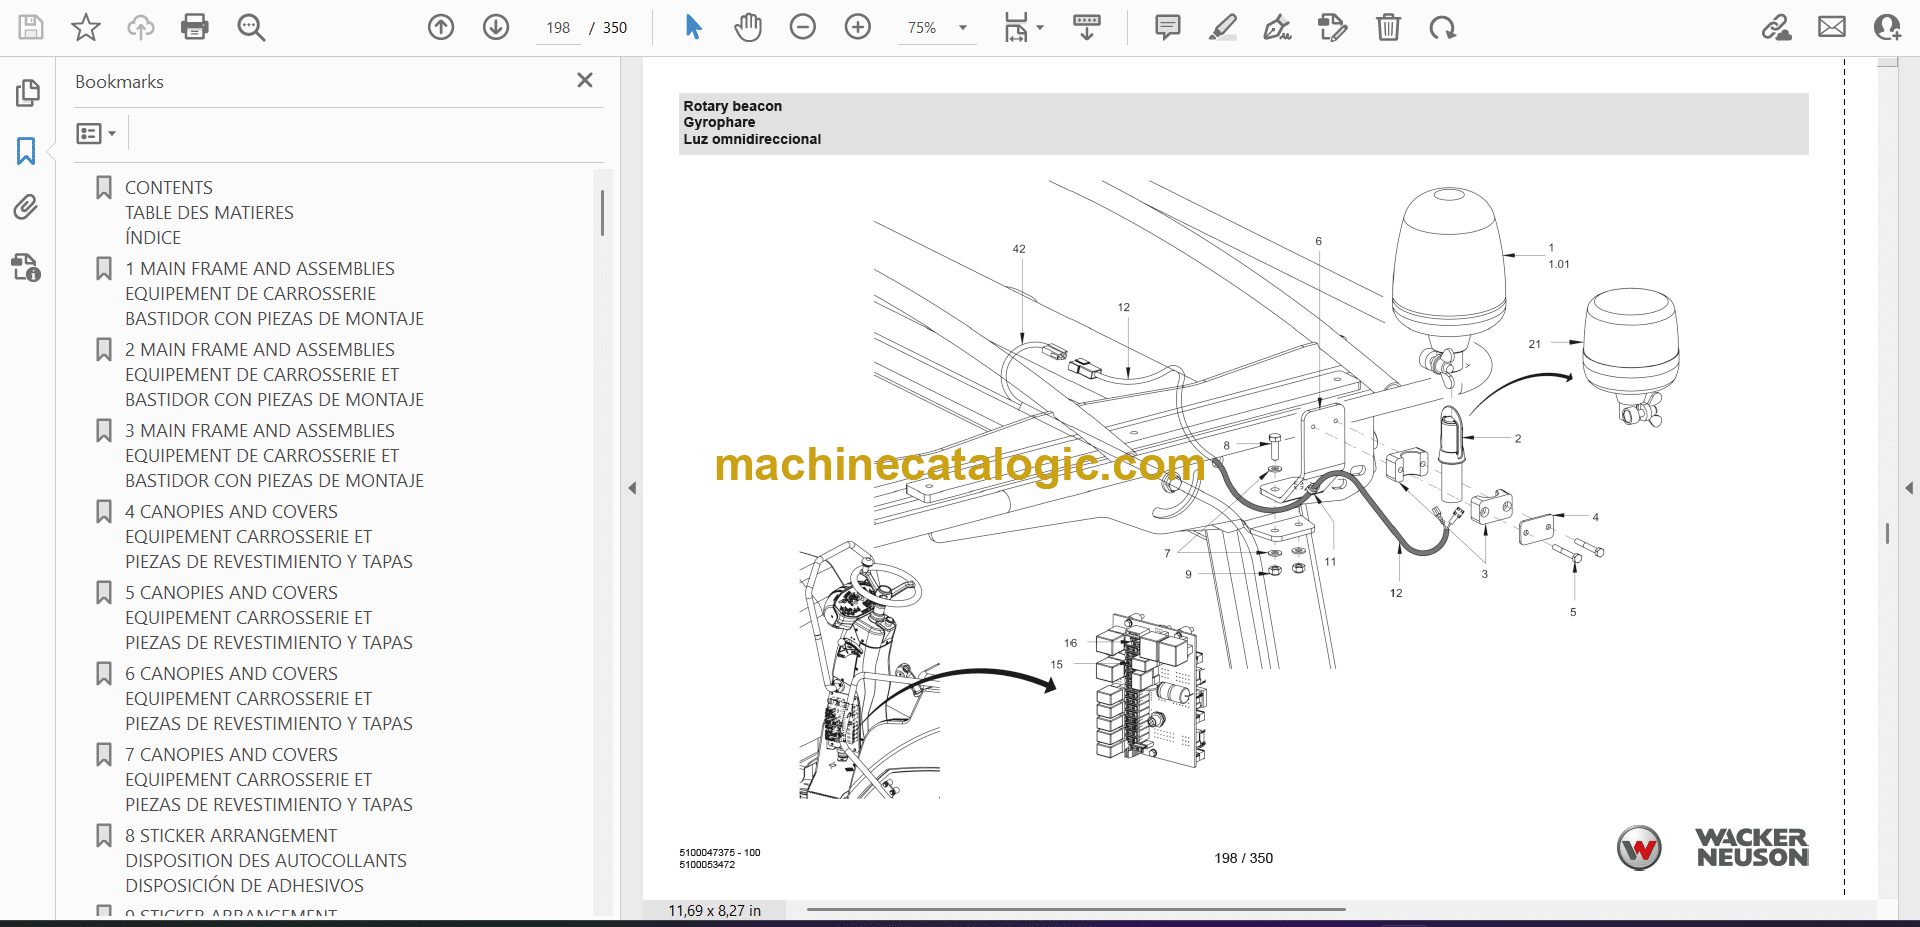Click the zoom in plus button
The height and width of the screenshot is (927, 1920).
coord(858,27)
